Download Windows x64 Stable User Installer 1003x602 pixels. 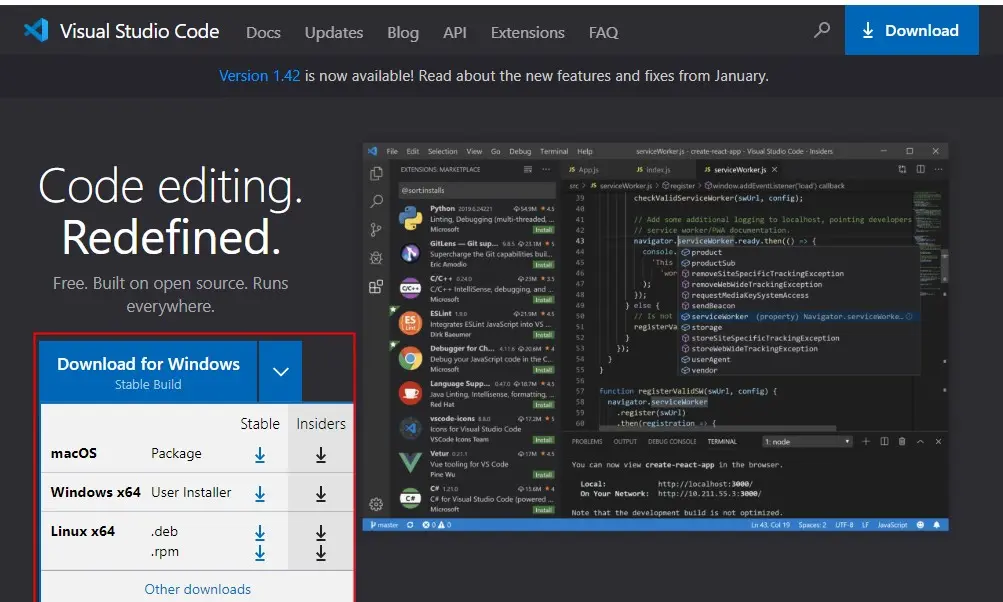click(x=260, y=494)
